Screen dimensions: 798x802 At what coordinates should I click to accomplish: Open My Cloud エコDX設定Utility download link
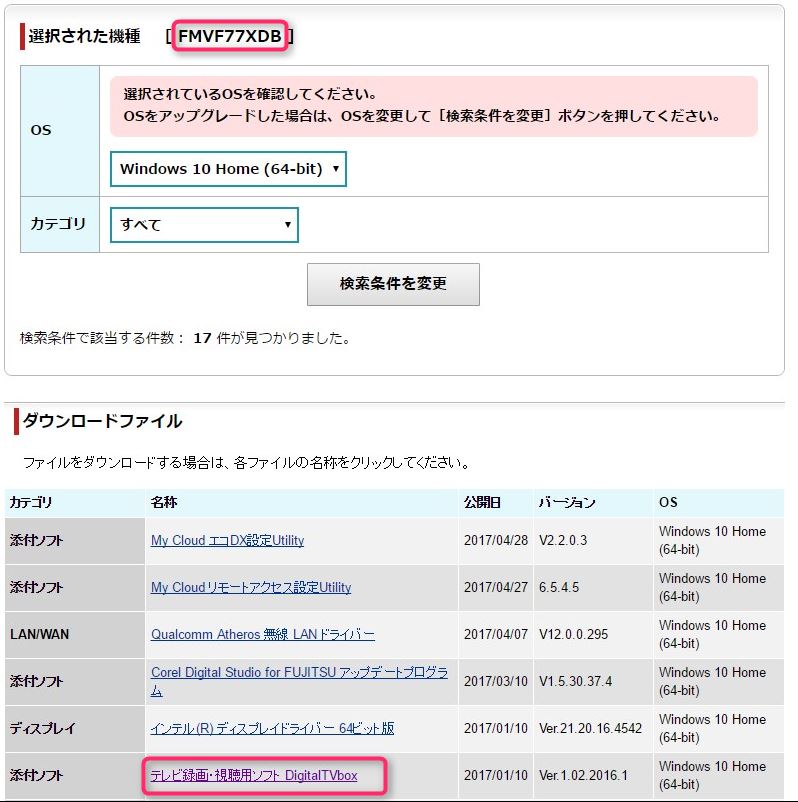[x=227, y=540]
